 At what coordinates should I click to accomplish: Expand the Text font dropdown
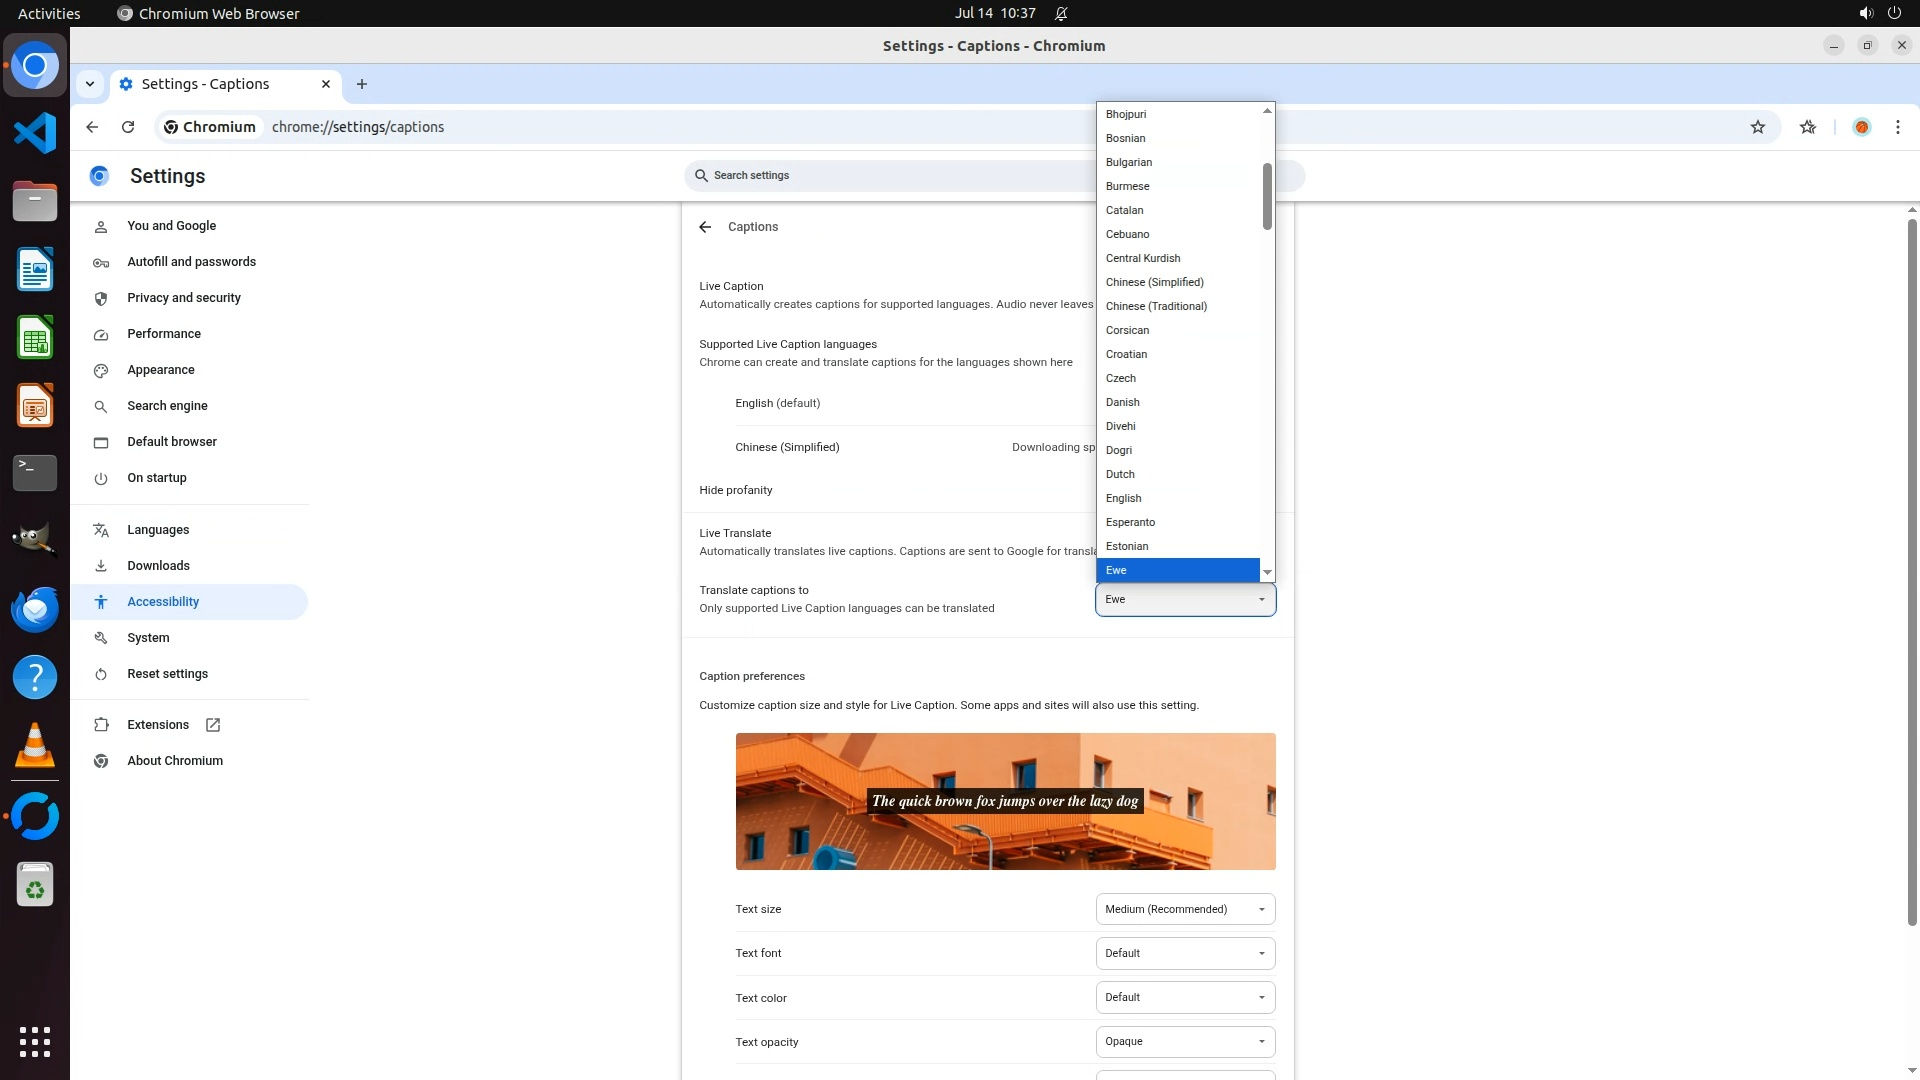coord(1185,953)
